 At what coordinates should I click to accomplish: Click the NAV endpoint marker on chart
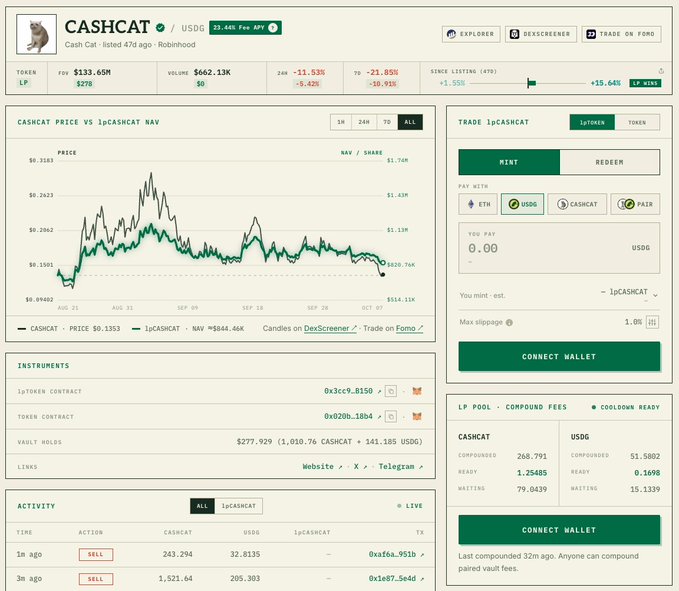pyautogui.click(x=382, y=262)
